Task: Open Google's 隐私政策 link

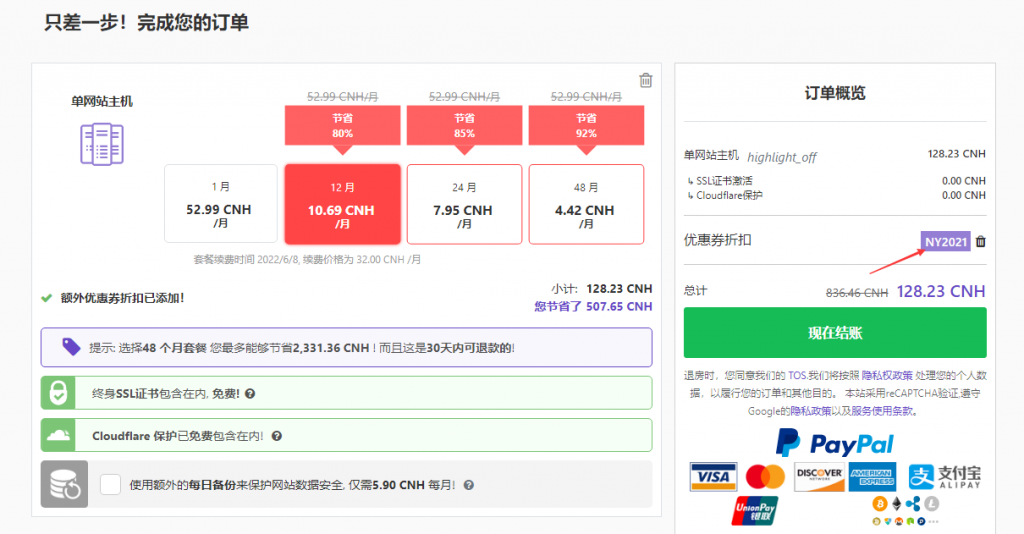Action: (x=810, y=411)
